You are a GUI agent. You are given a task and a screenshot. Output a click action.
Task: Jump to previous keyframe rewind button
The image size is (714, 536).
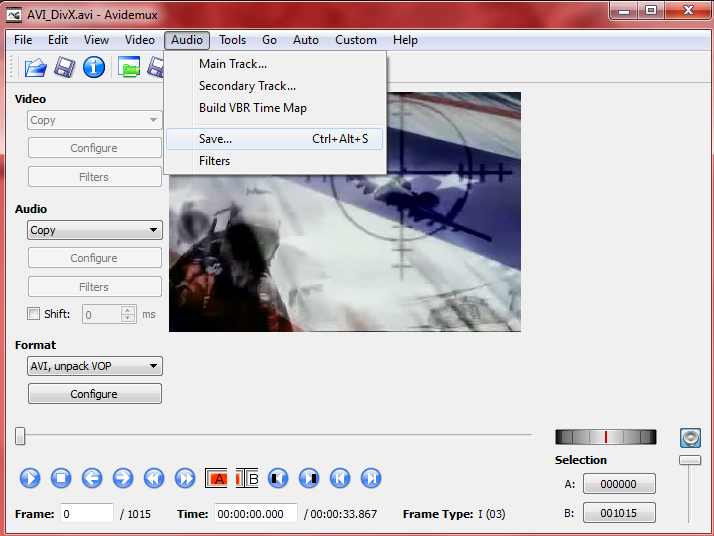(154, 478)
